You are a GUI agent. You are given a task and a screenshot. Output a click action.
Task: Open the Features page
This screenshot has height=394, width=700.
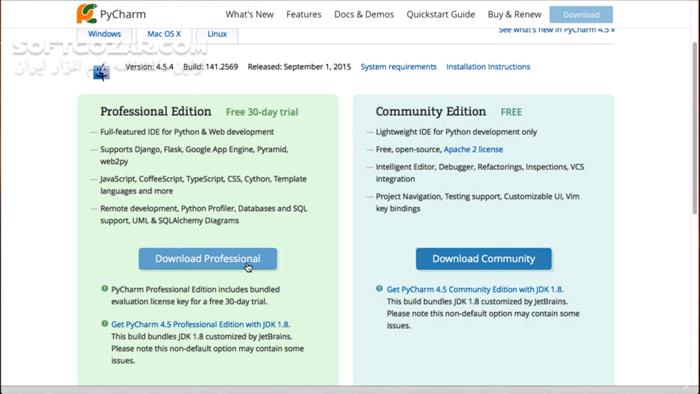(x=304, y=14)
